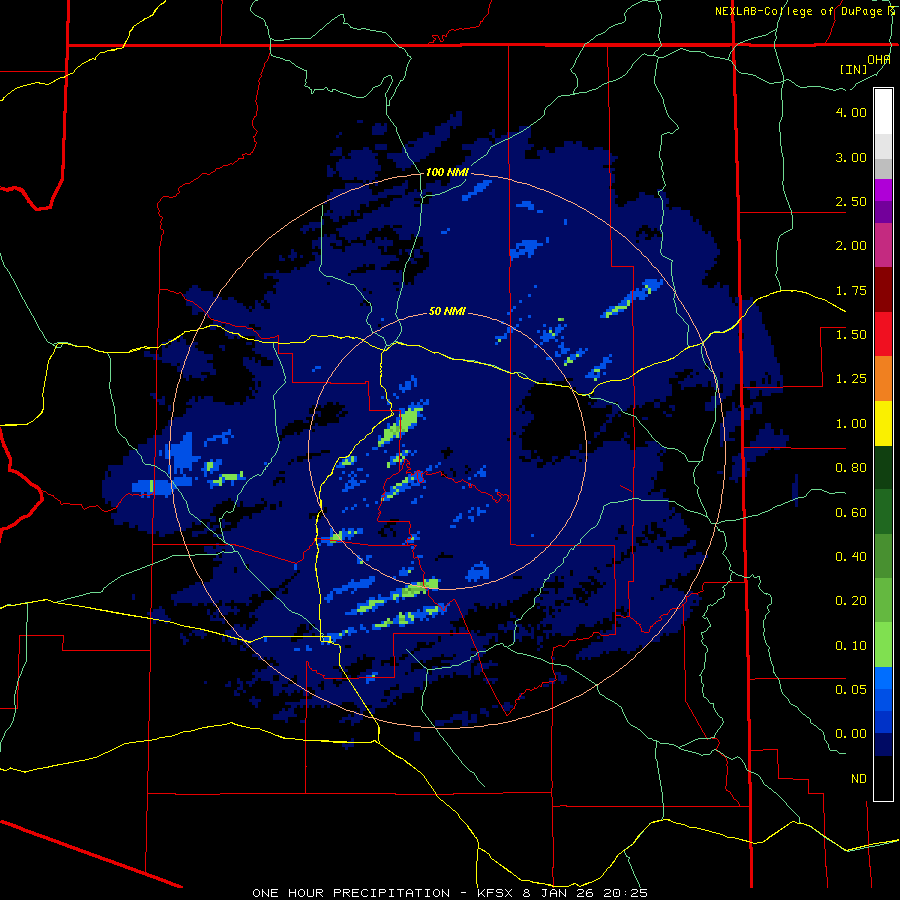This screenshot has width=900, height=900.
Task: Pick the yellow swatch beside 1.00
Action: (x=883, y=423)
